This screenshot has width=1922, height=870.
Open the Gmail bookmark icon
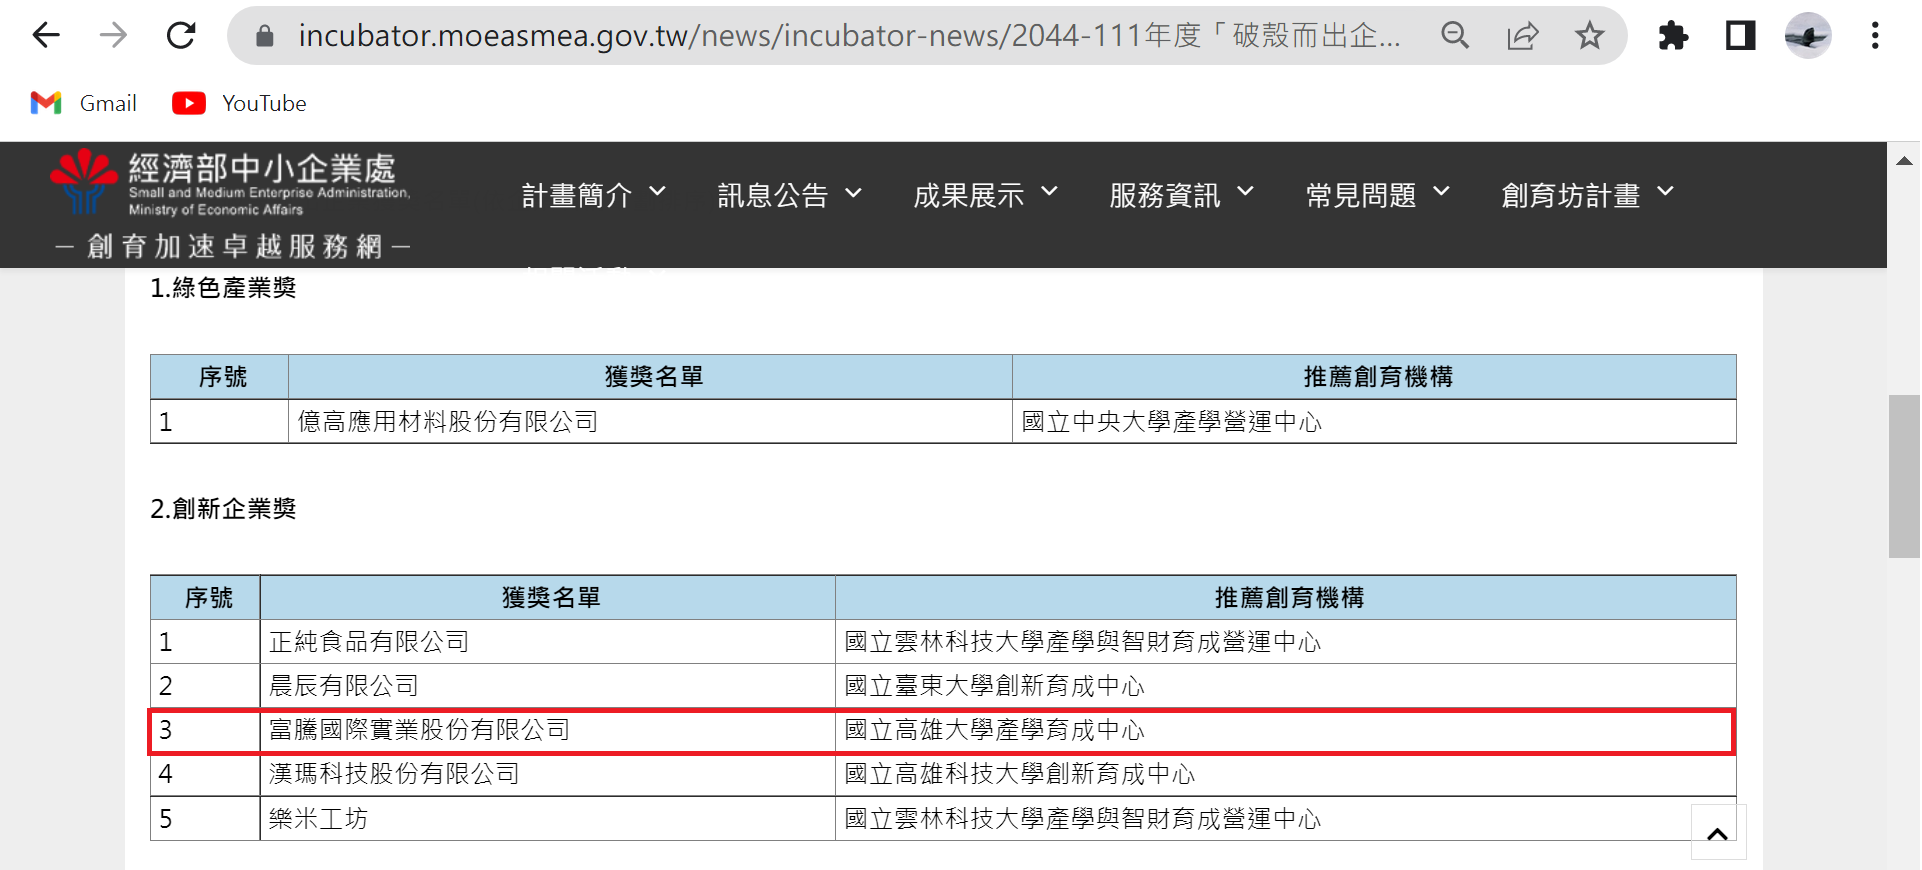[x=46, y=103]
